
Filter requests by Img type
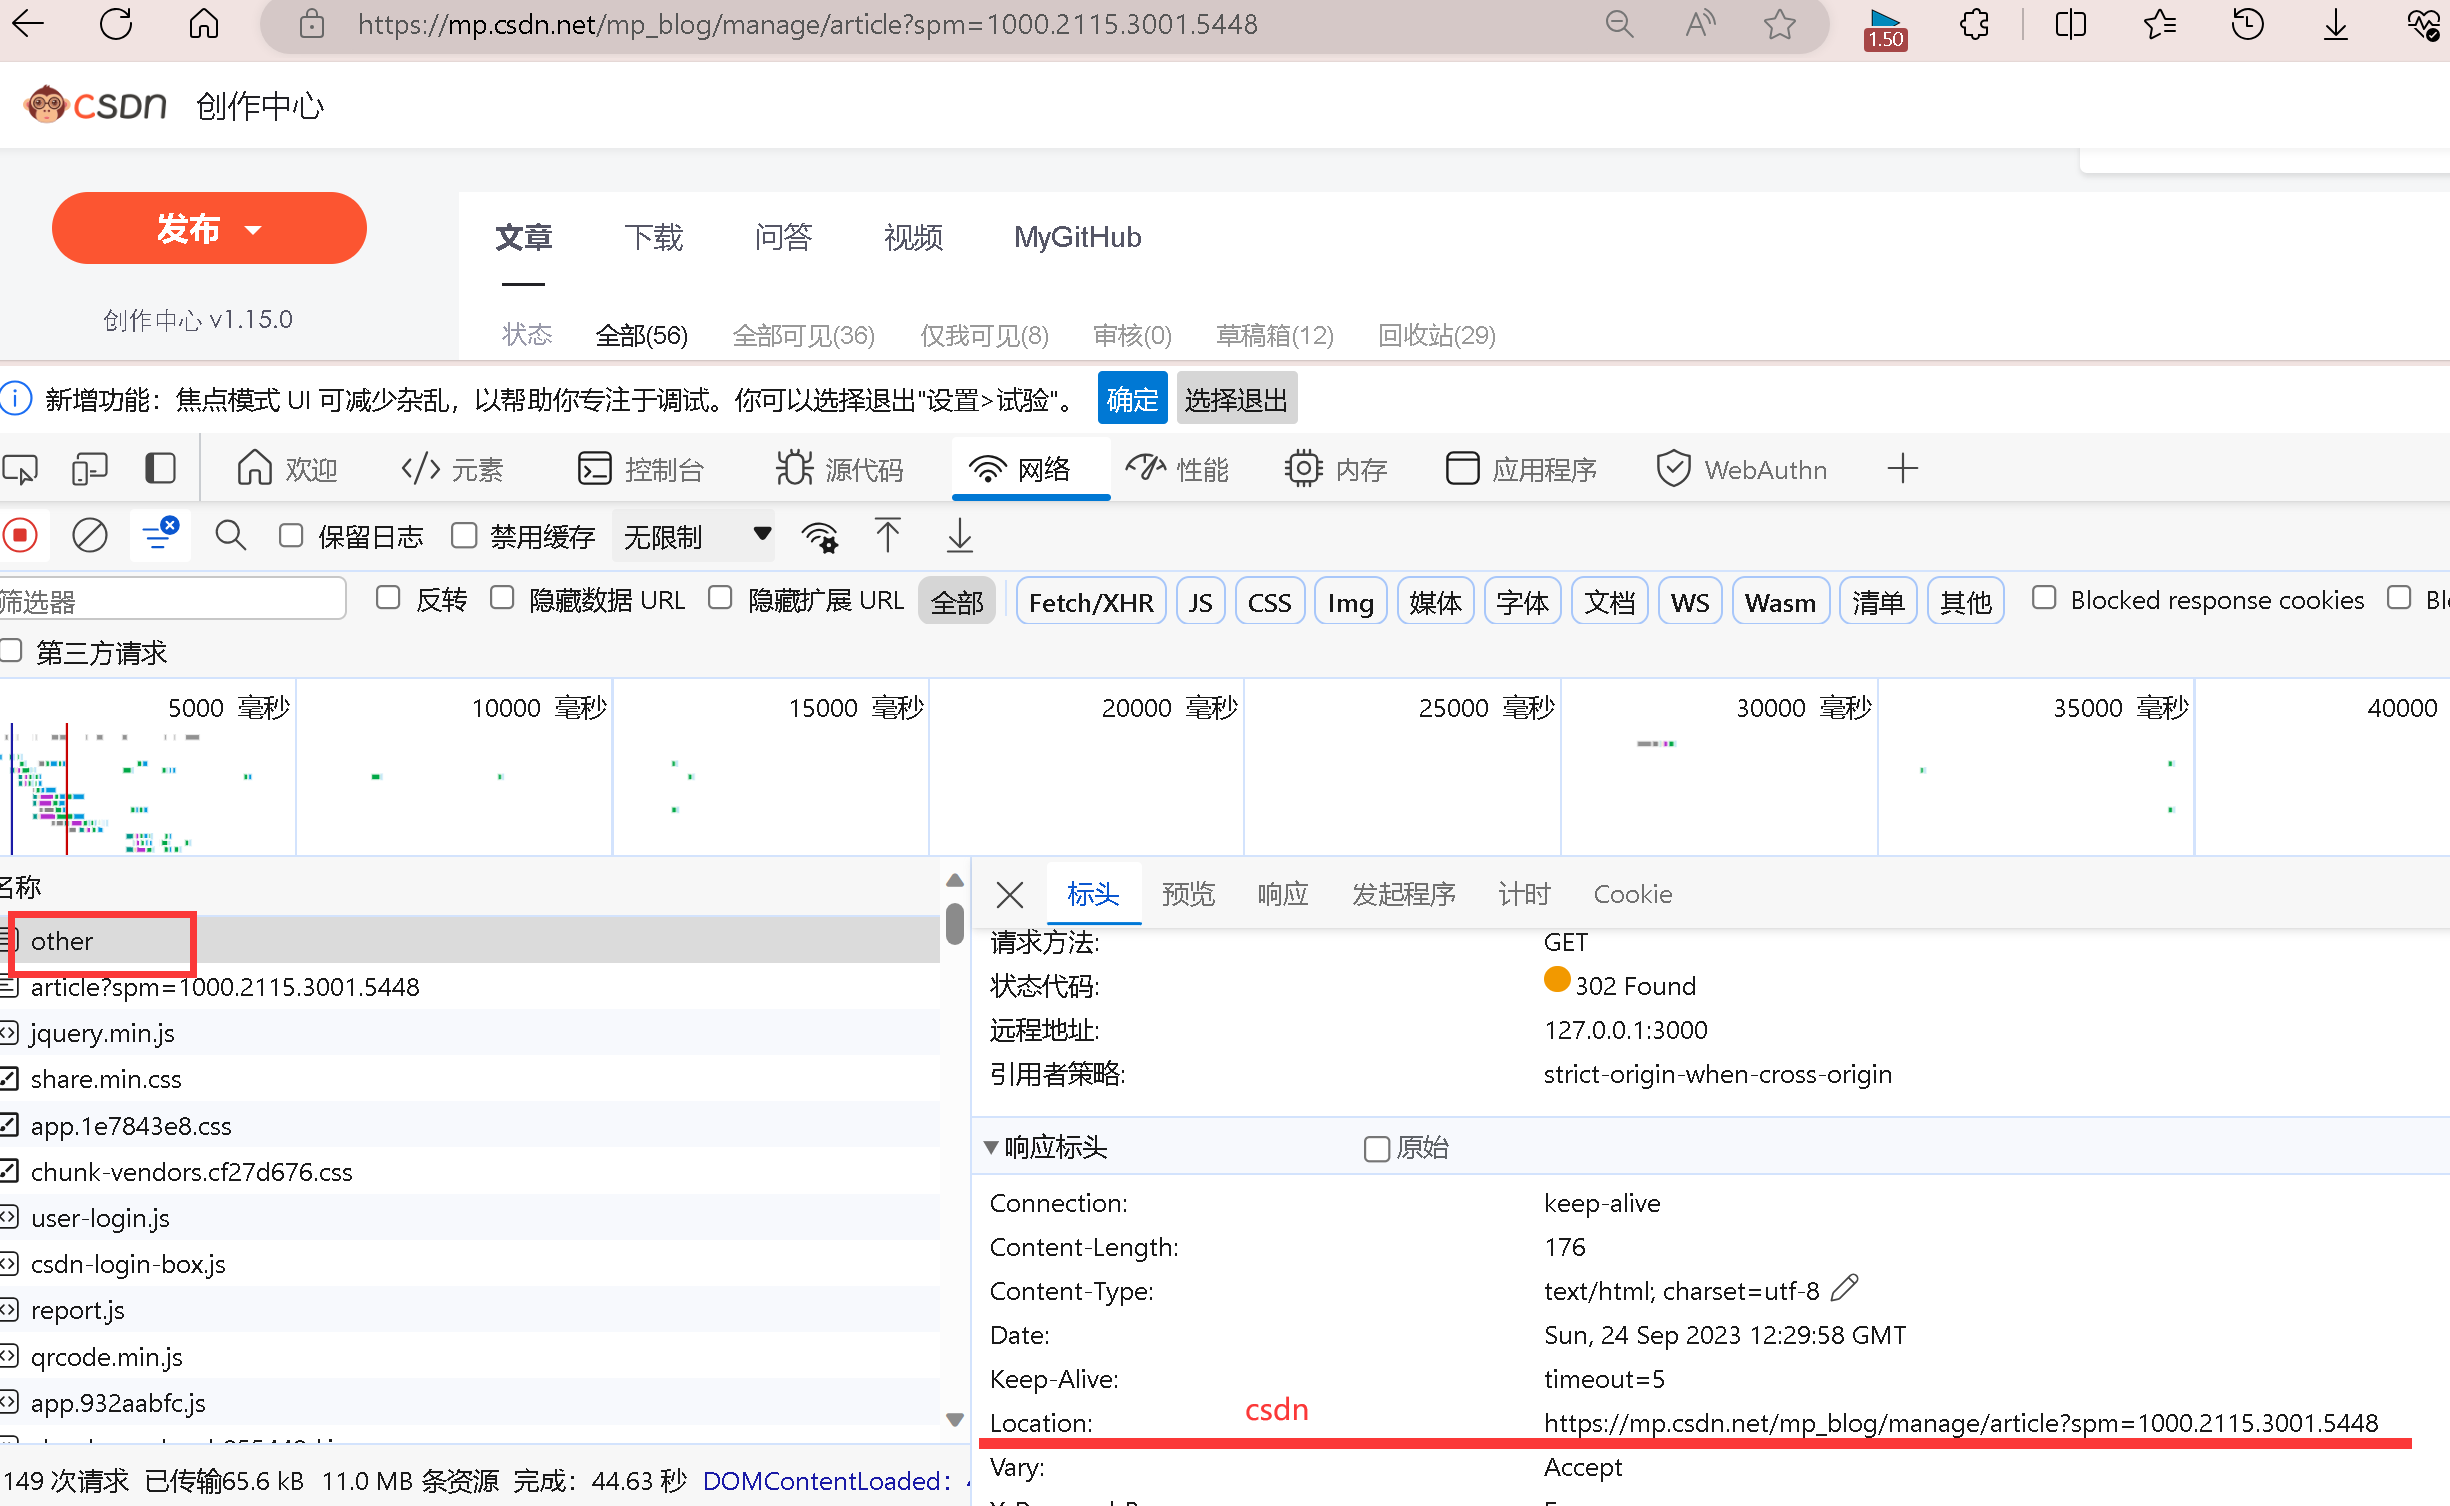coord(1350,602)
